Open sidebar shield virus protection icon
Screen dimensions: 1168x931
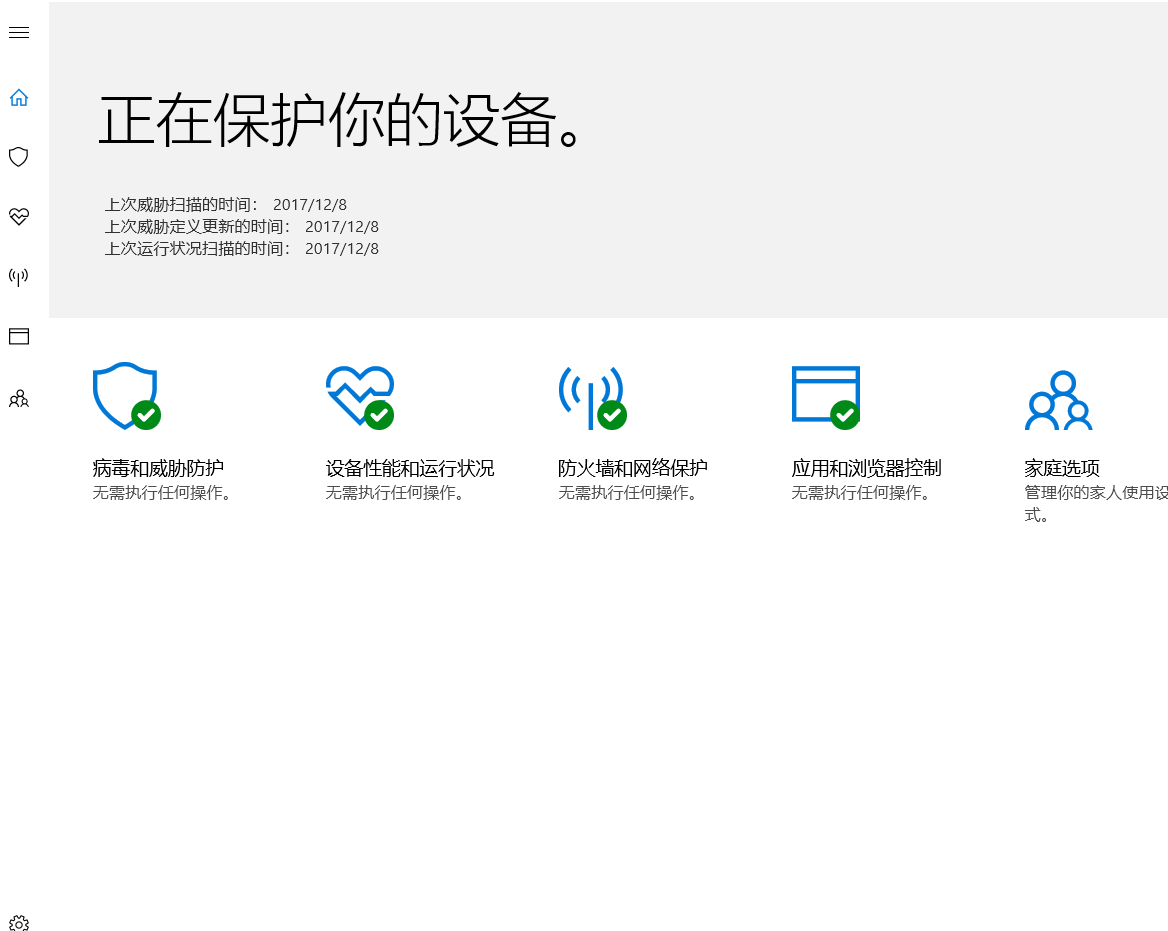click(19, 157)
